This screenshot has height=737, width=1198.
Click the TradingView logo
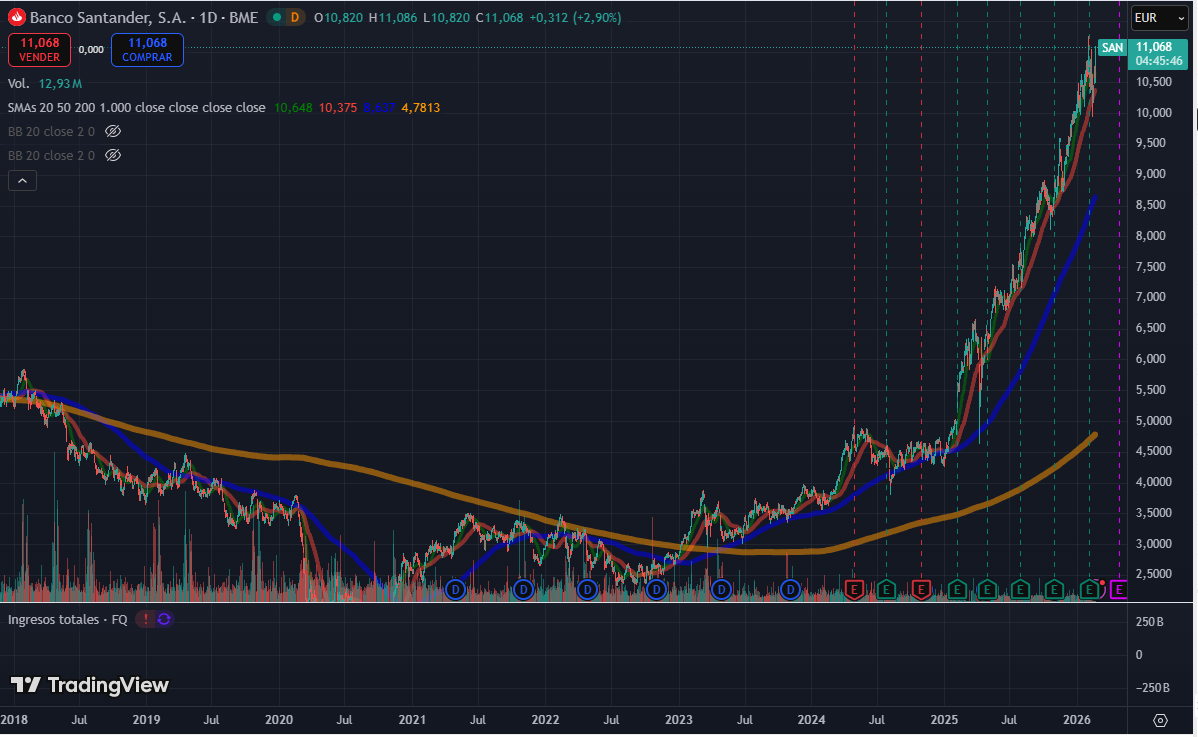pyautogui.click(x=90, y=685)
